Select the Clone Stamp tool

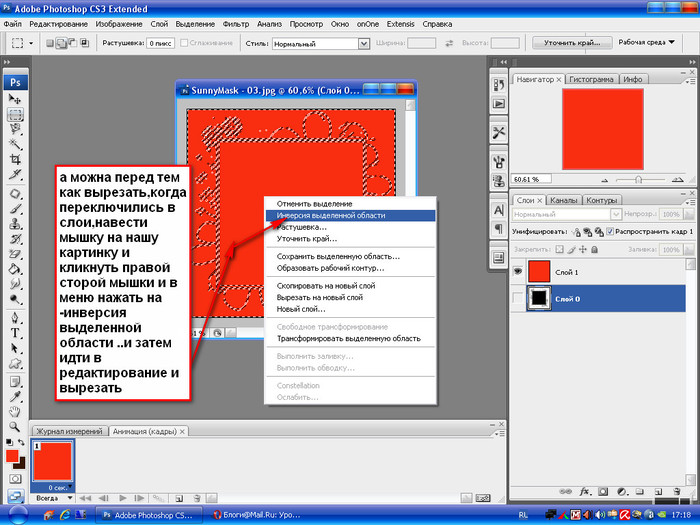pyautogui.click(x=15, y=224)
